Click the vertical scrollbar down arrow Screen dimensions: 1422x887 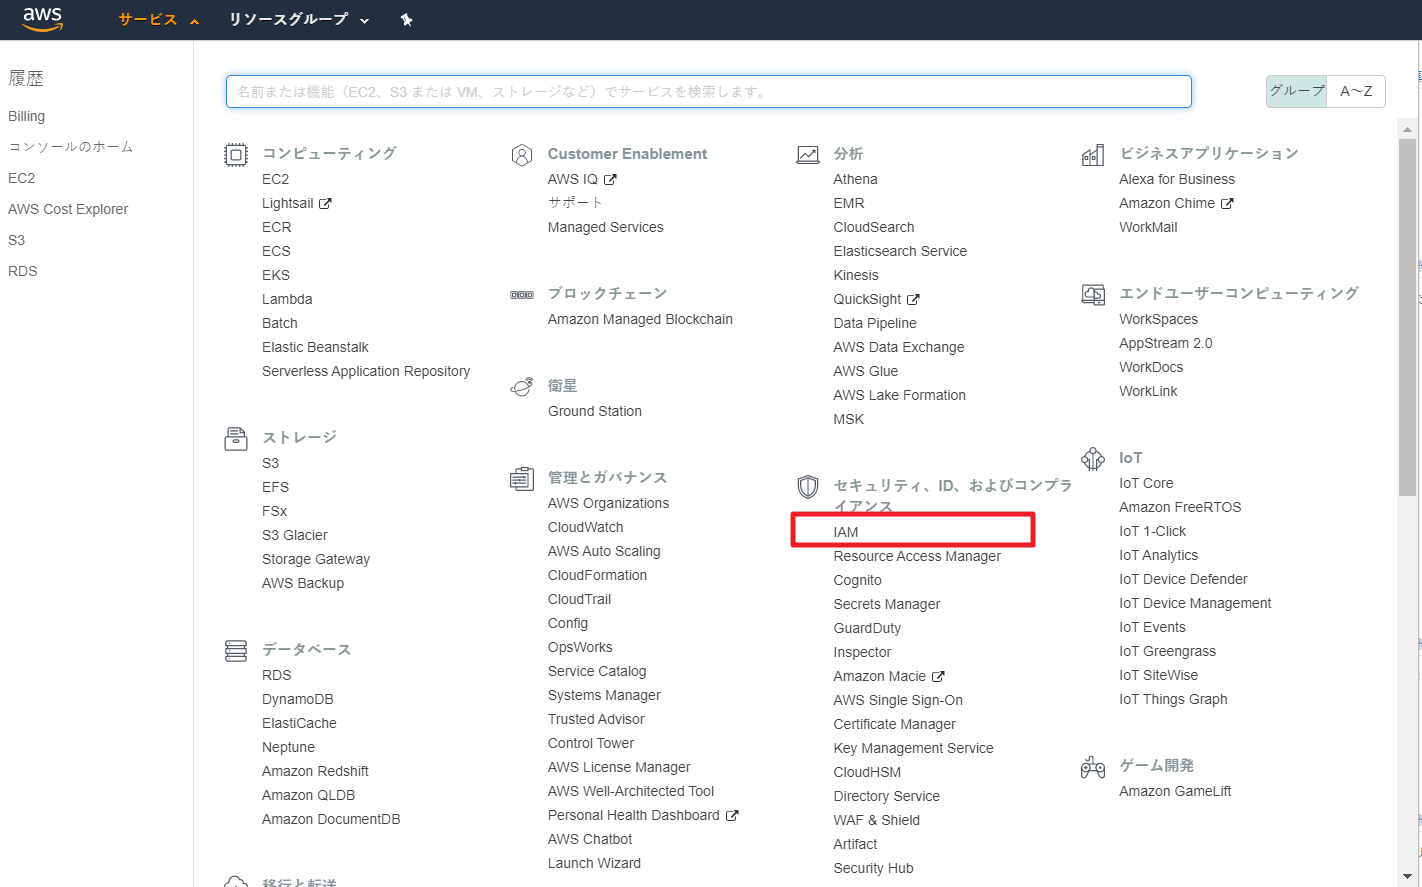tap(1408, 876)
